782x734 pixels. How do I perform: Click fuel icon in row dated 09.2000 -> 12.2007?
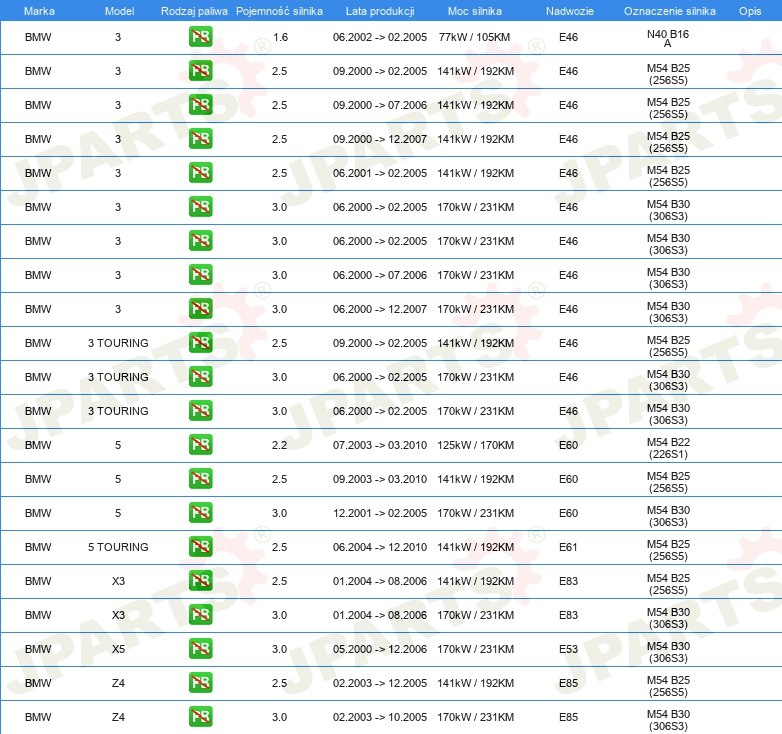tap(200, 139)
